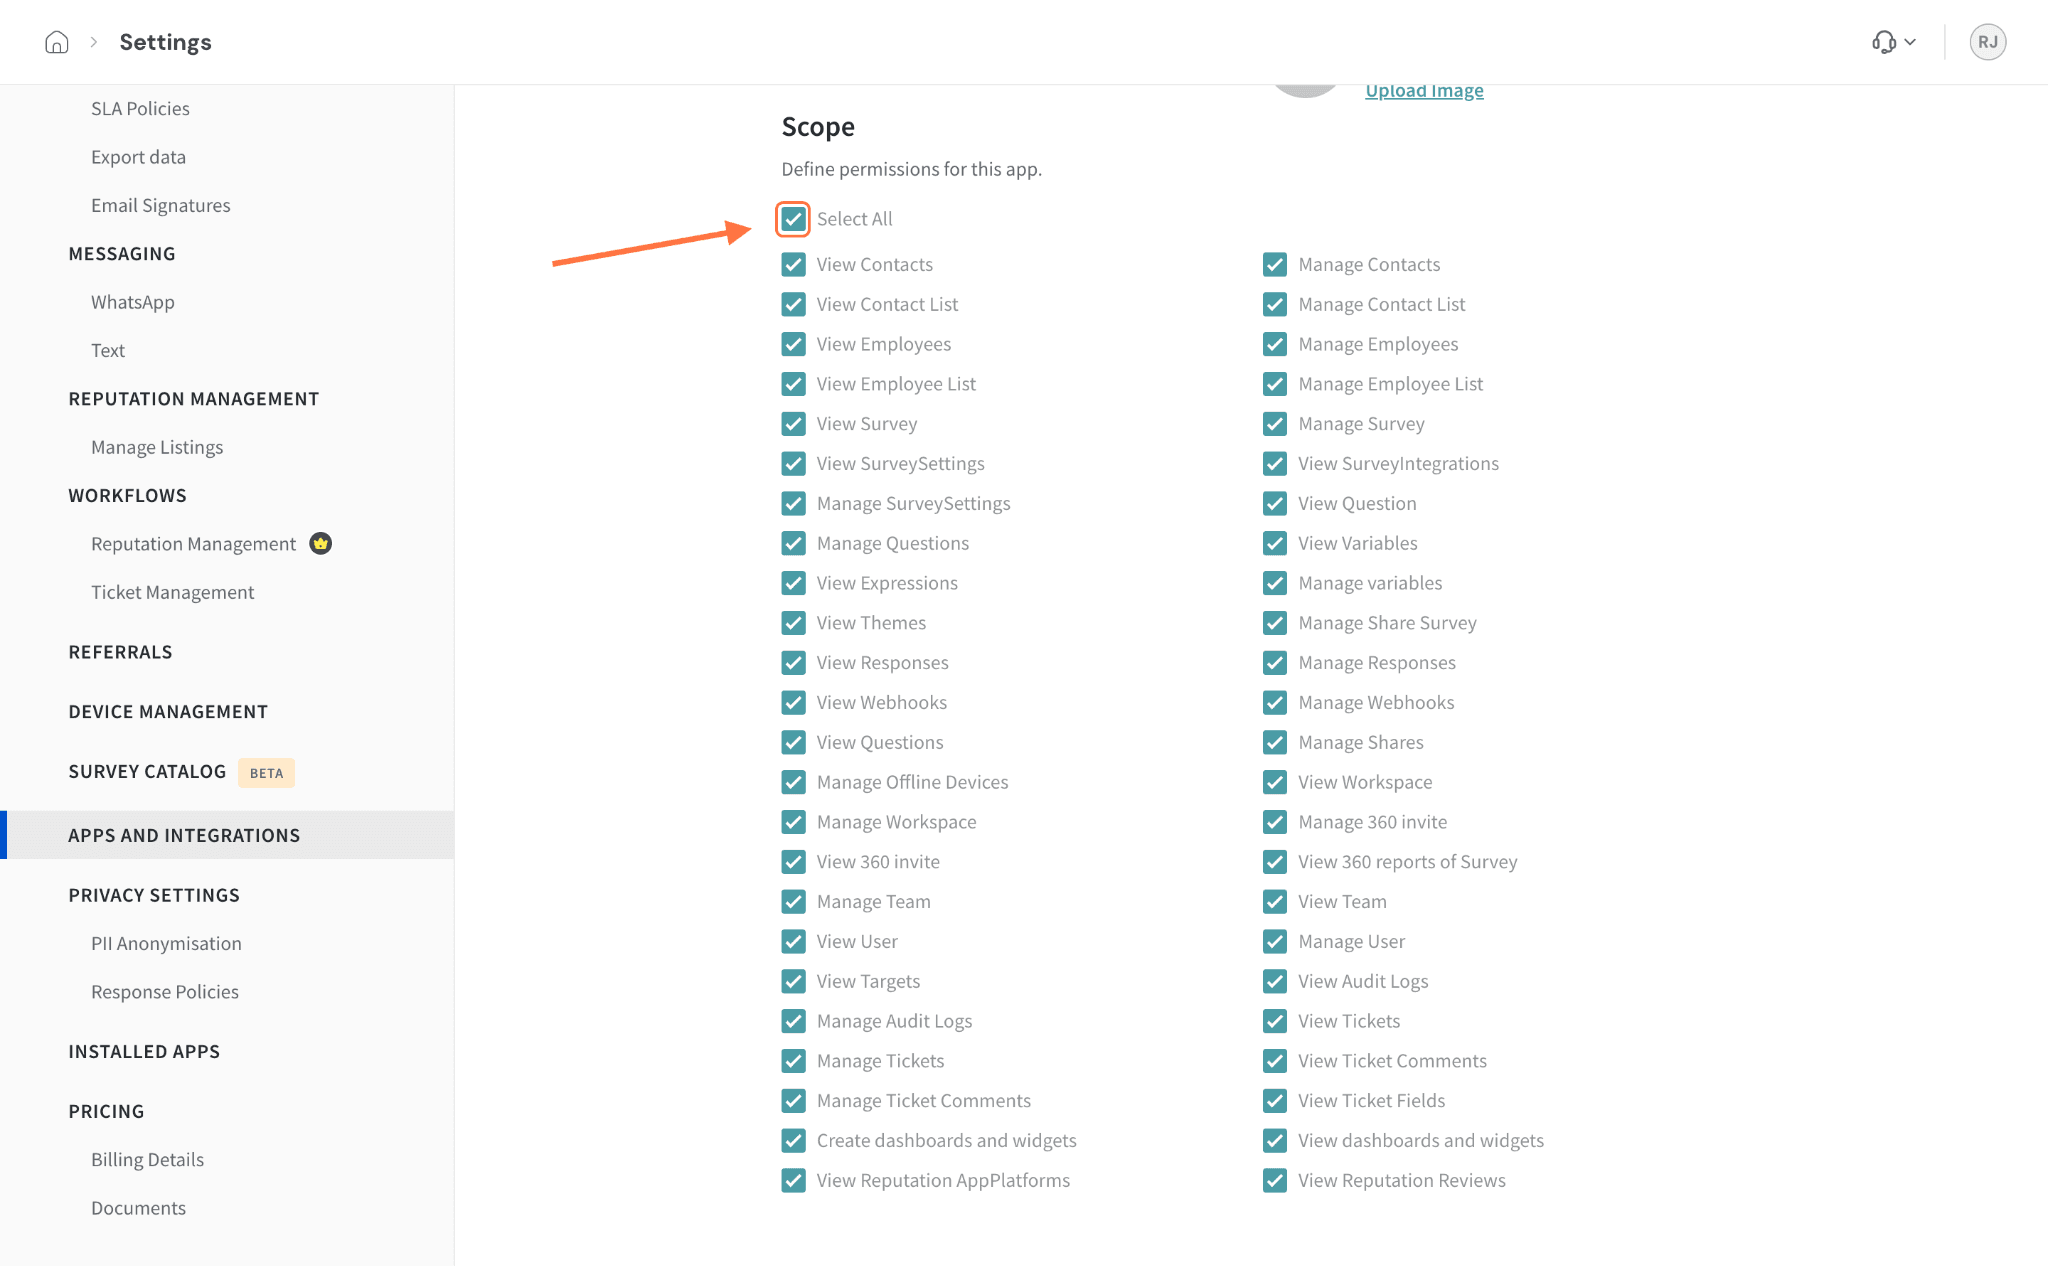
Task: Click the View dashboards and widgets label
Action: pyautogui.click(x=1420, y=1141)
